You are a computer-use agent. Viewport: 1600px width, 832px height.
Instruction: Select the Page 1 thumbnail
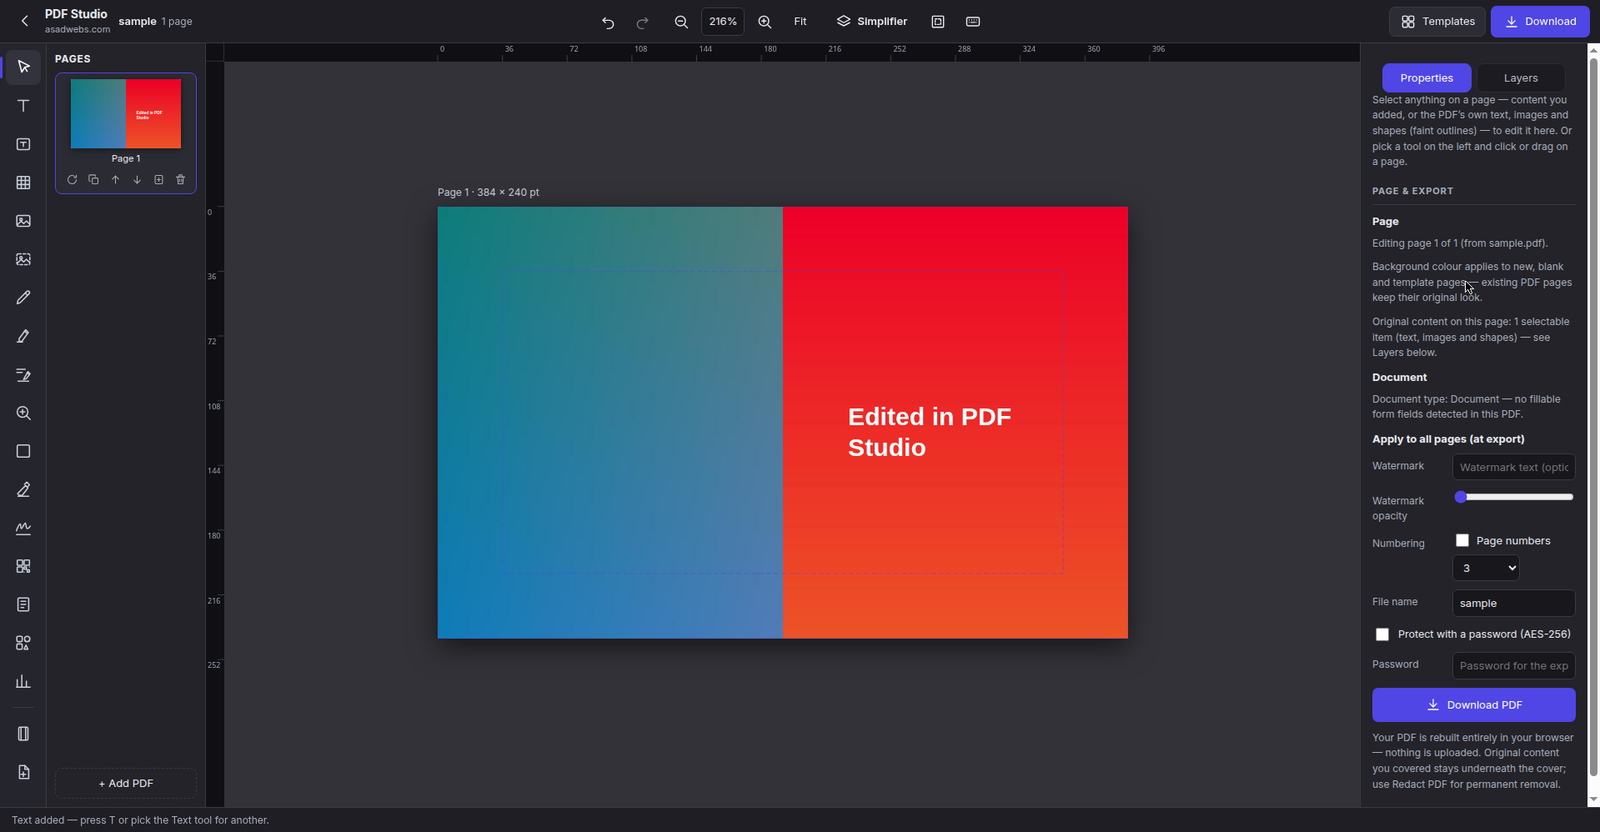[x=126, y=114]
